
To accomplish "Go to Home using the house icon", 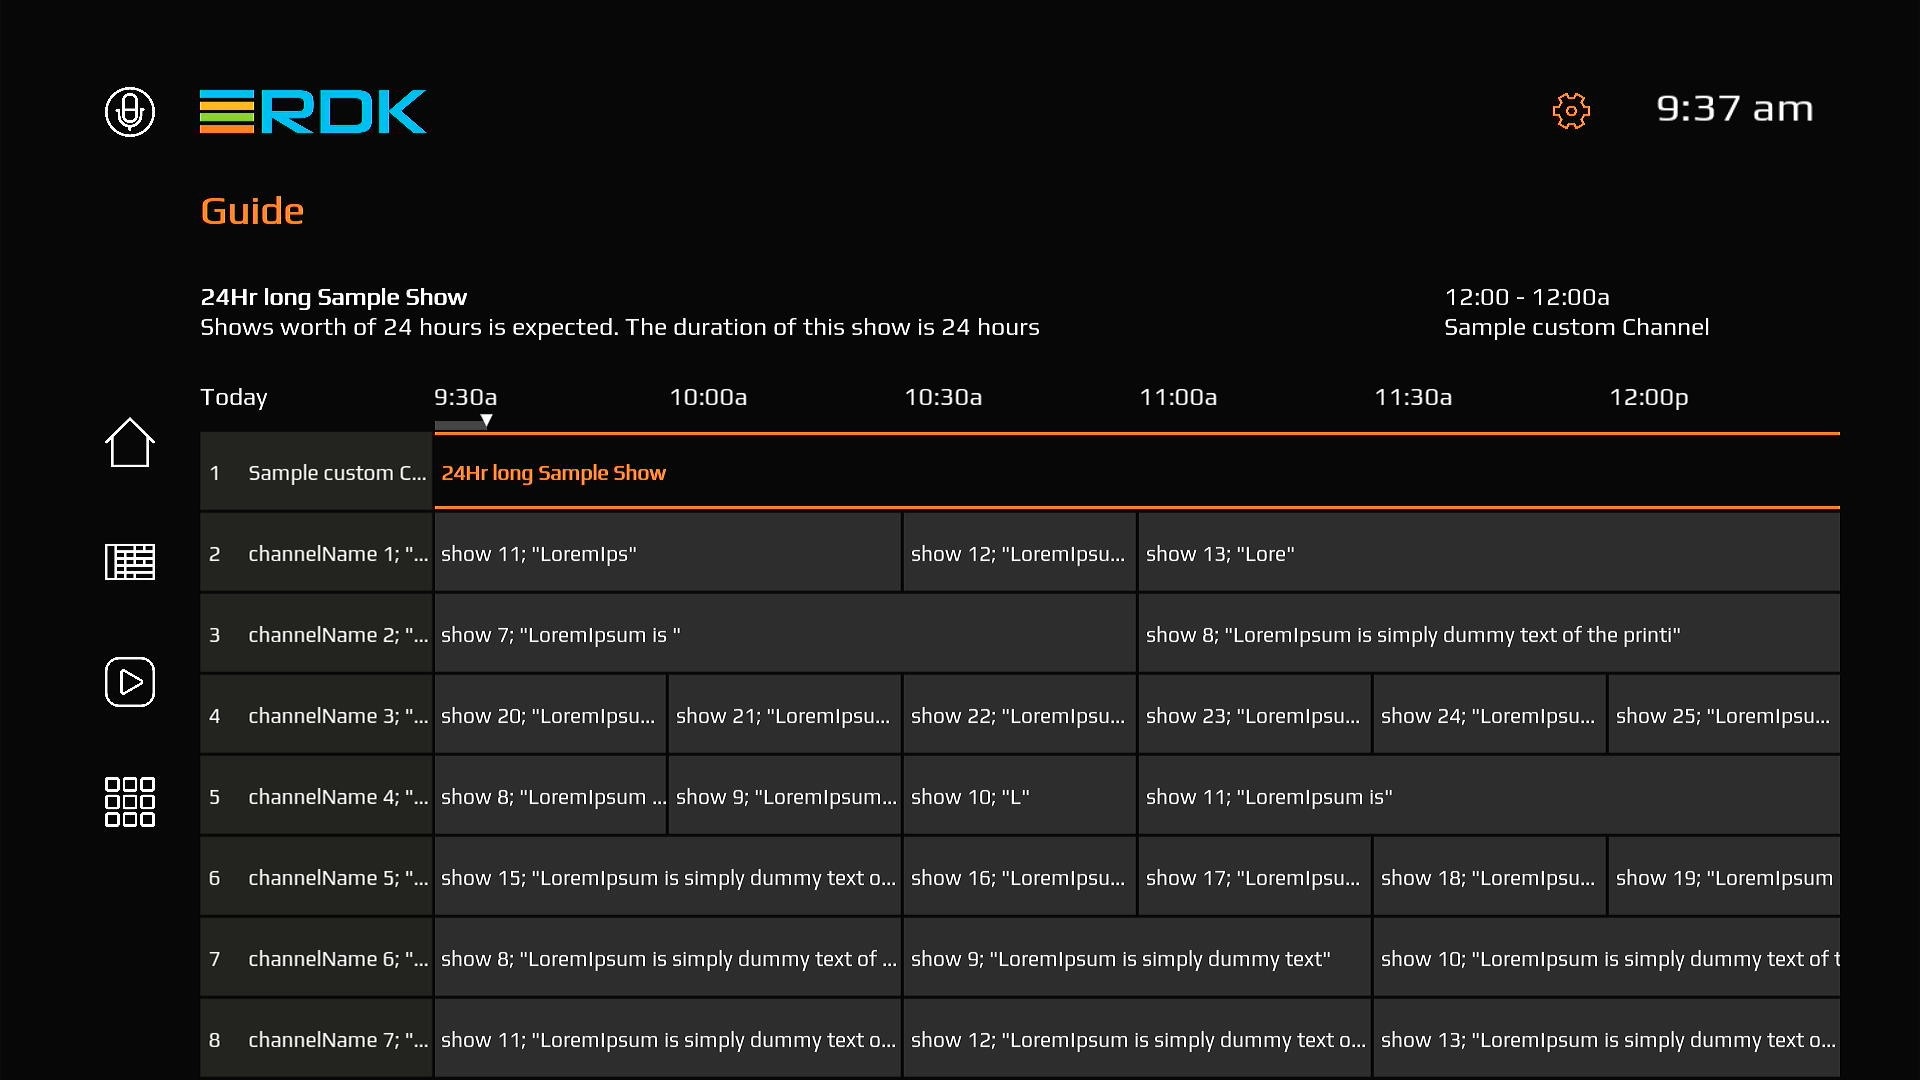I will pyautogui.click(x=130, y=442).
